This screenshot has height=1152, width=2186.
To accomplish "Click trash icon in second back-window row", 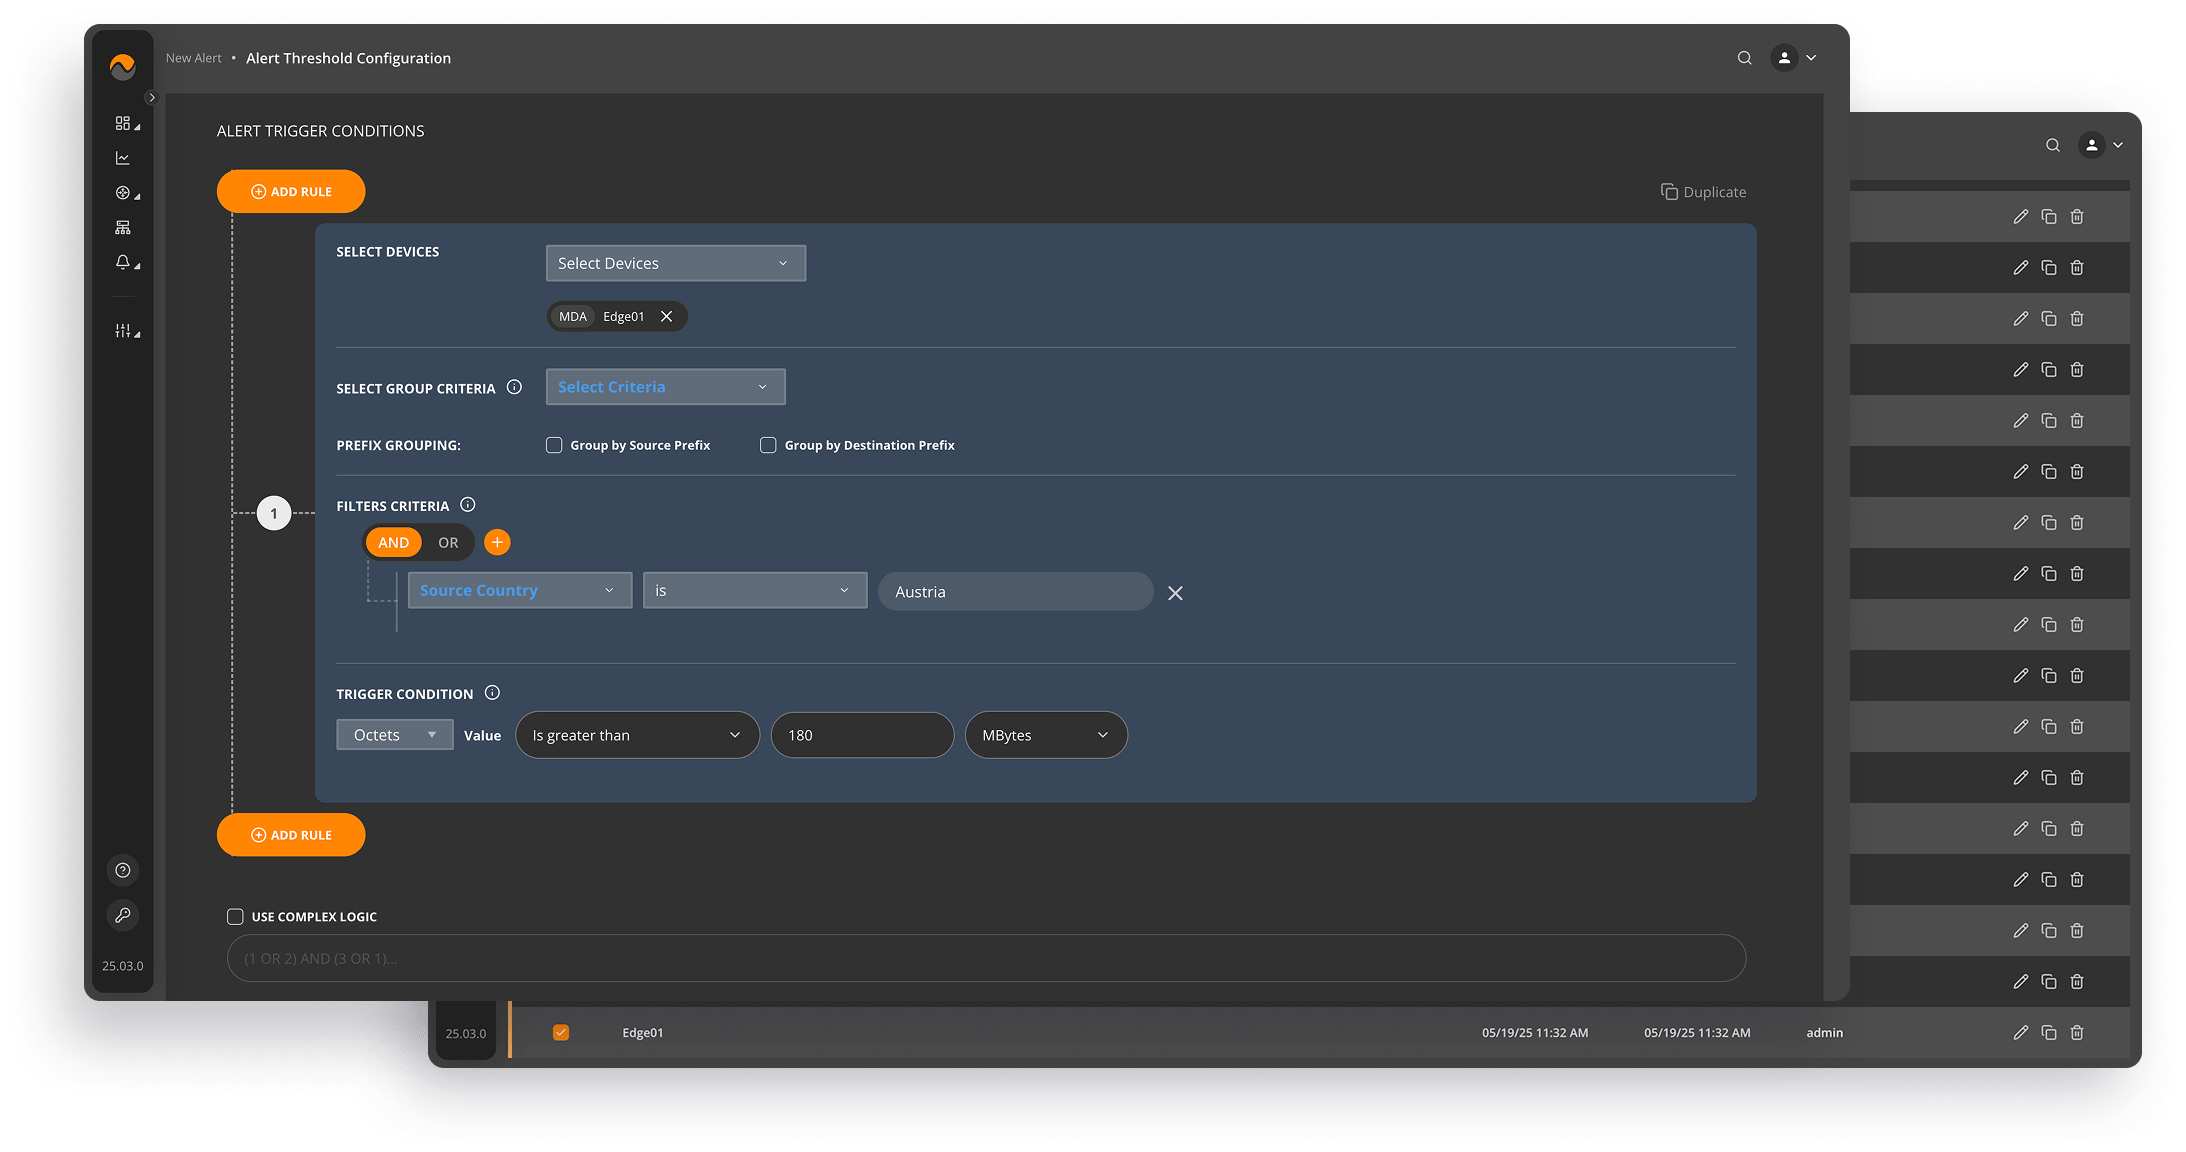I will click(2077, 267).
